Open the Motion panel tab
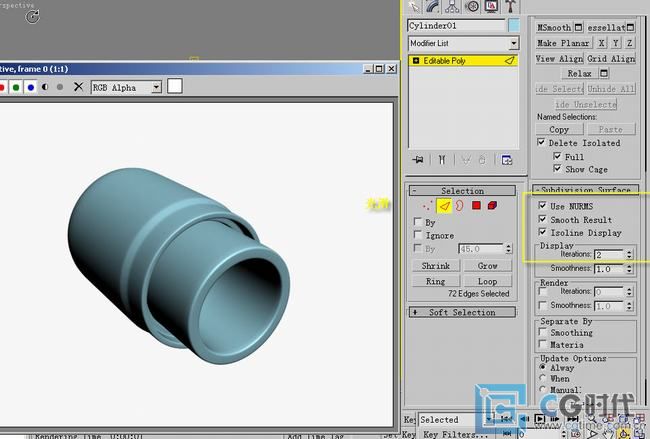The height and width of the screenshot is (439, 650). point(472,6)
